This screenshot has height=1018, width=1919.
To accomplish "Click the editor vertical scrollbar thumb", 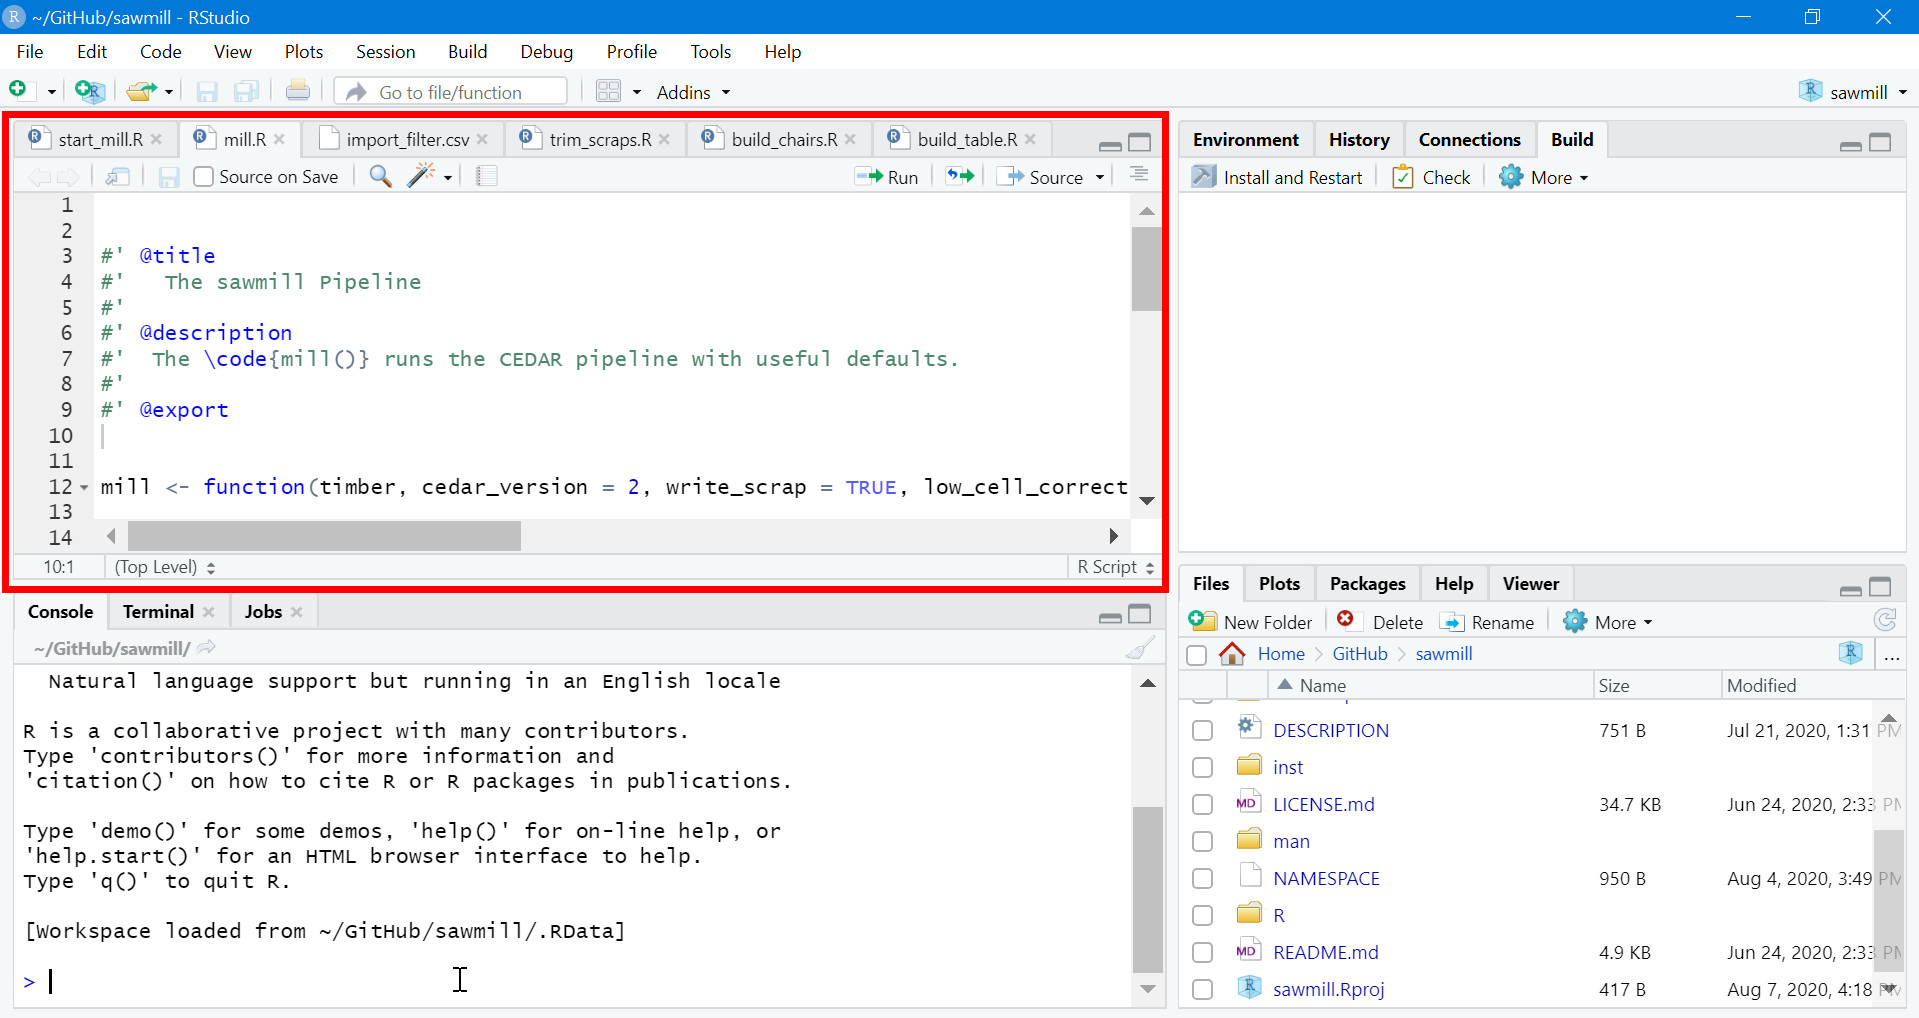I will tap(1147, 270).
